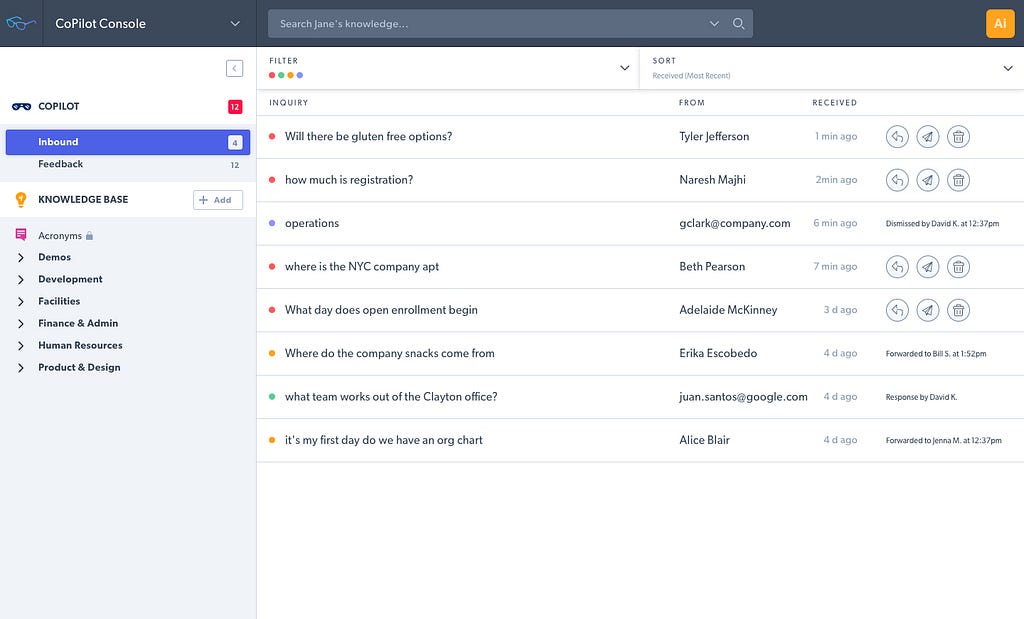
Task: Expand the Demos folder chevron
Action: click(21, 257)
